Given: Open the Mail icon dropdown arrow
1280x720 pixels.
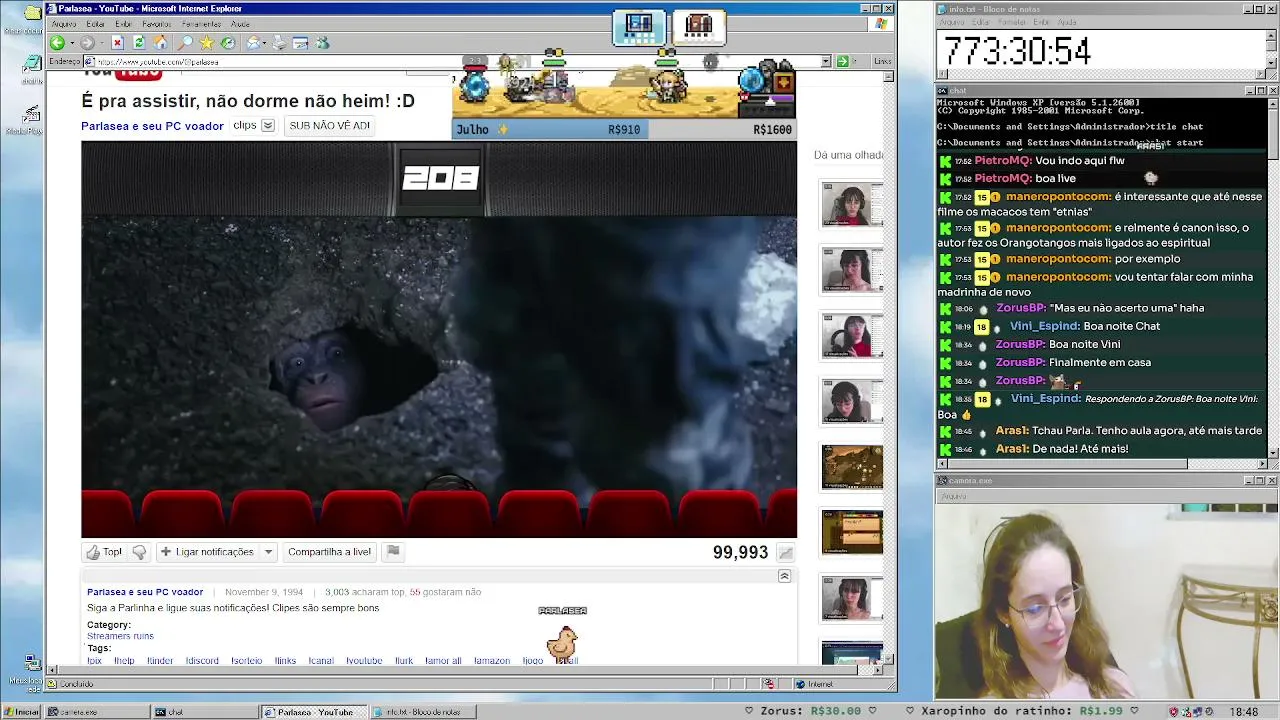Looking at the screenshot, I should coord(265,43).
